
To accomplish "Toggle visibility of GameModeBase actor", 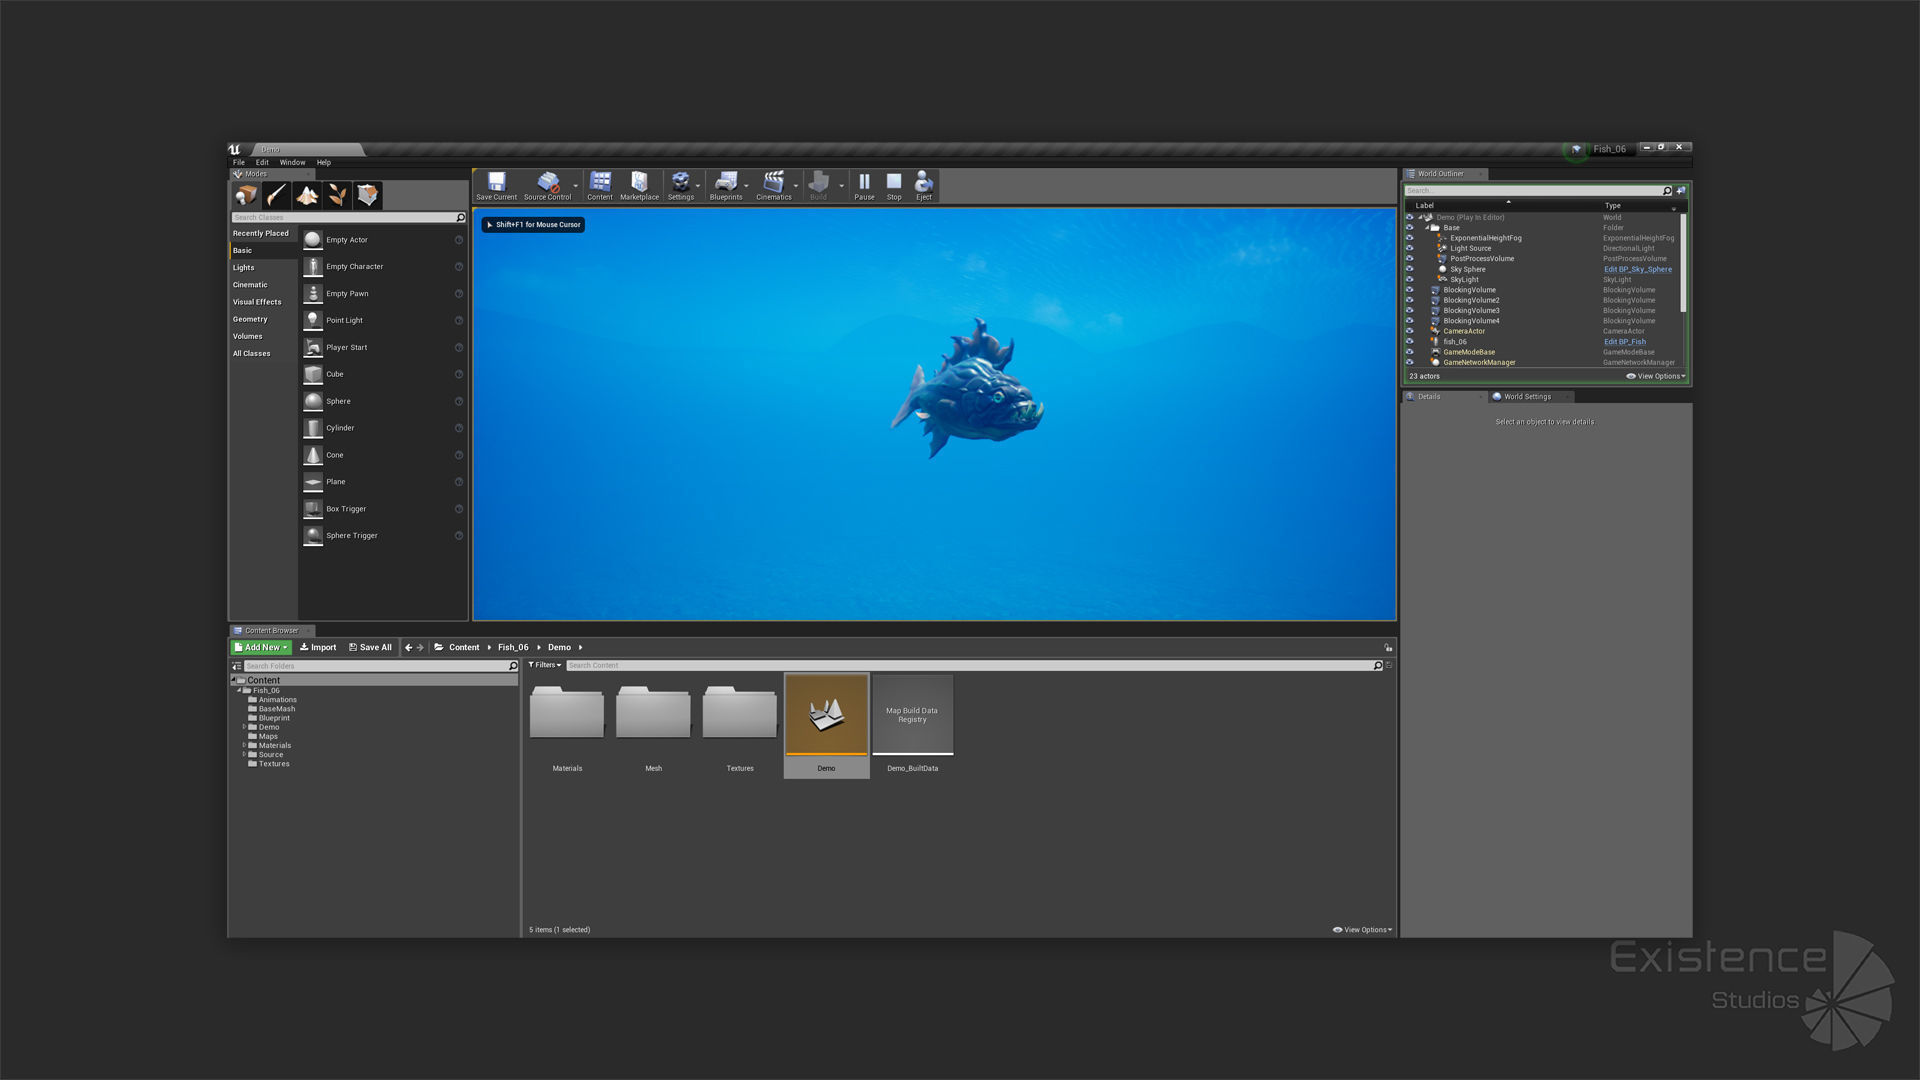I will pos(1410,352).
